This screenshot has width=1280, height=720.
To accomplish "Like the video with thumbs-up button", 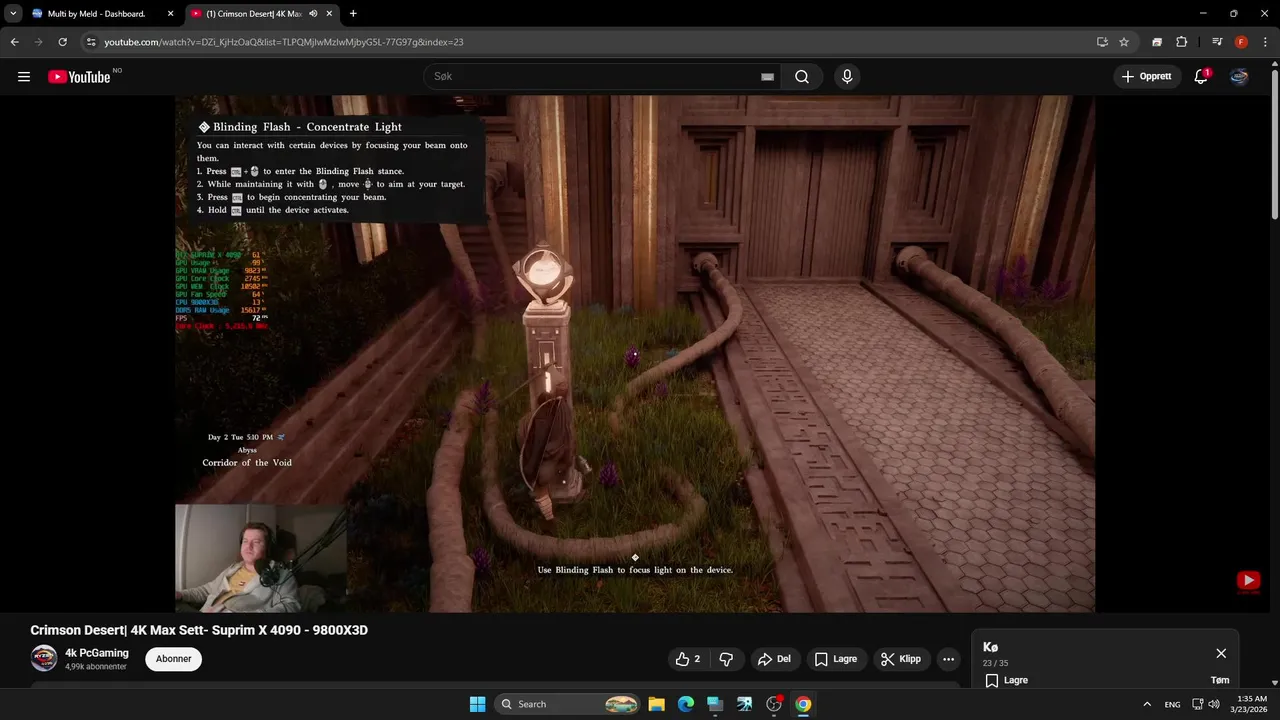I will pyautogui.click(x=688, y=659).
